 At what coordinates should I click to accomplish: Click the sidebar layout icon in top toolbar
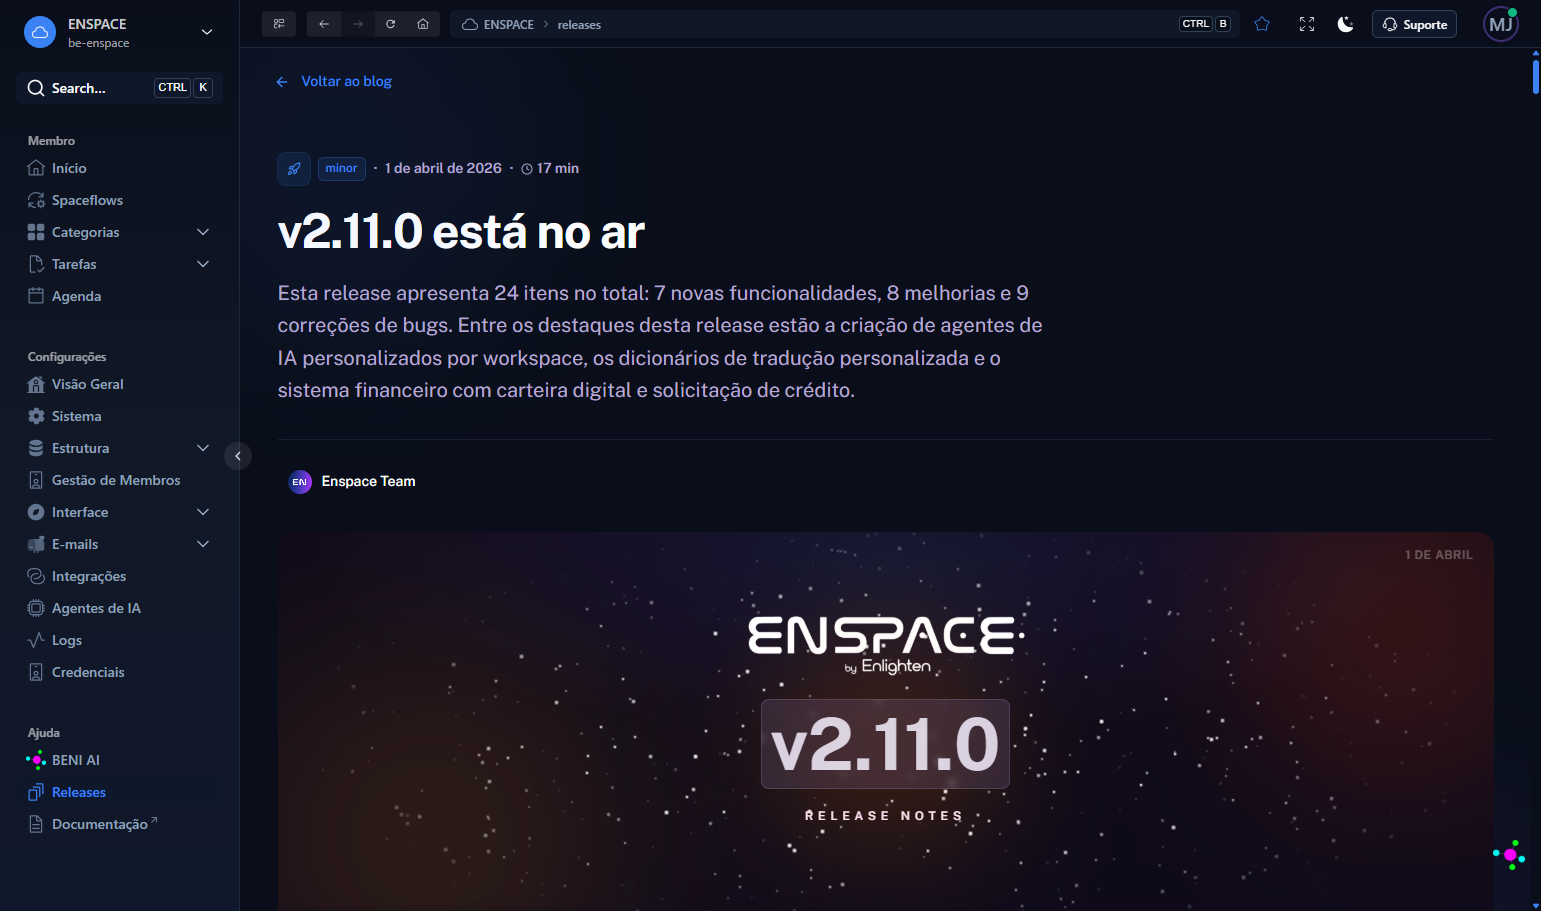click(279, 24)
